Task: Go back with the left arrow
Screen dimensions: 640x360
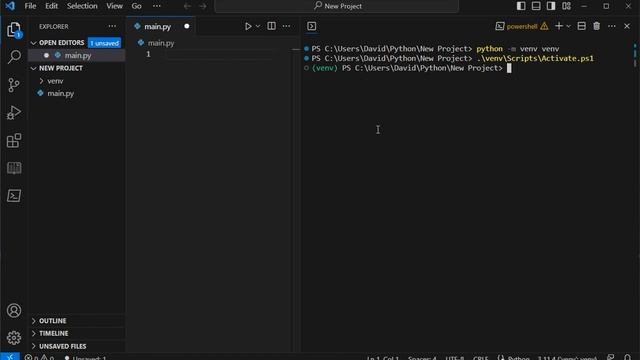Action: 187,6
